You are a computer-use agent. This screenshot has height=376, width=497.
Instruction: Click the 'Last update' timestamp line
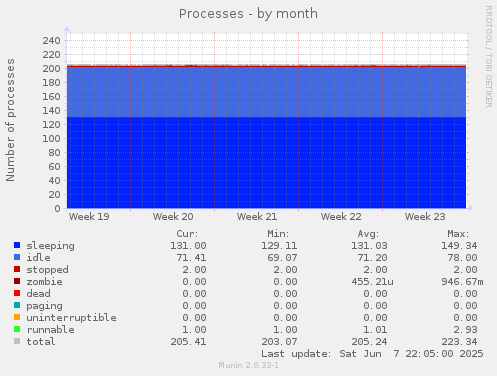click(x=372, y=354)
